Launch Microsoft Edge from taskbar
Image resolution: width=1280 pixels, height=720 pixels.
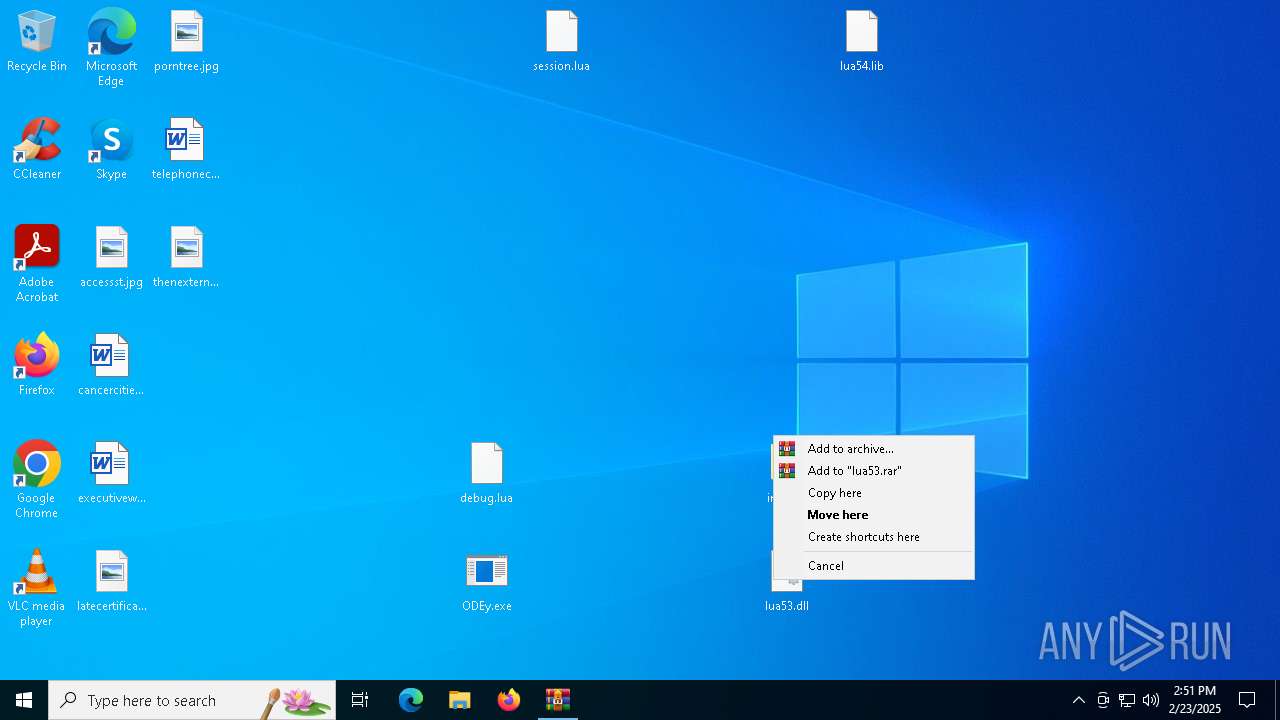411,700
